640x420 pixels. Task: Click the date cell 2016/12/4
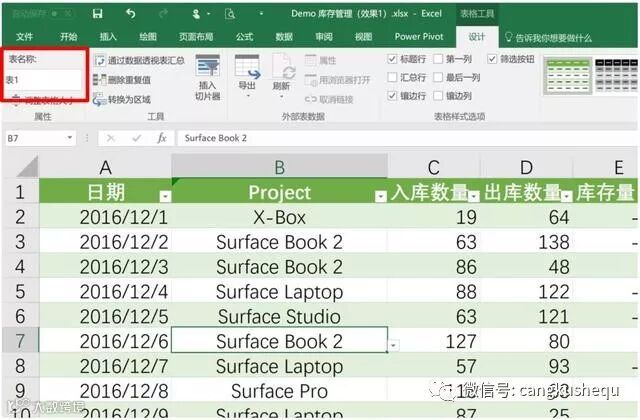tap(105, 291)
